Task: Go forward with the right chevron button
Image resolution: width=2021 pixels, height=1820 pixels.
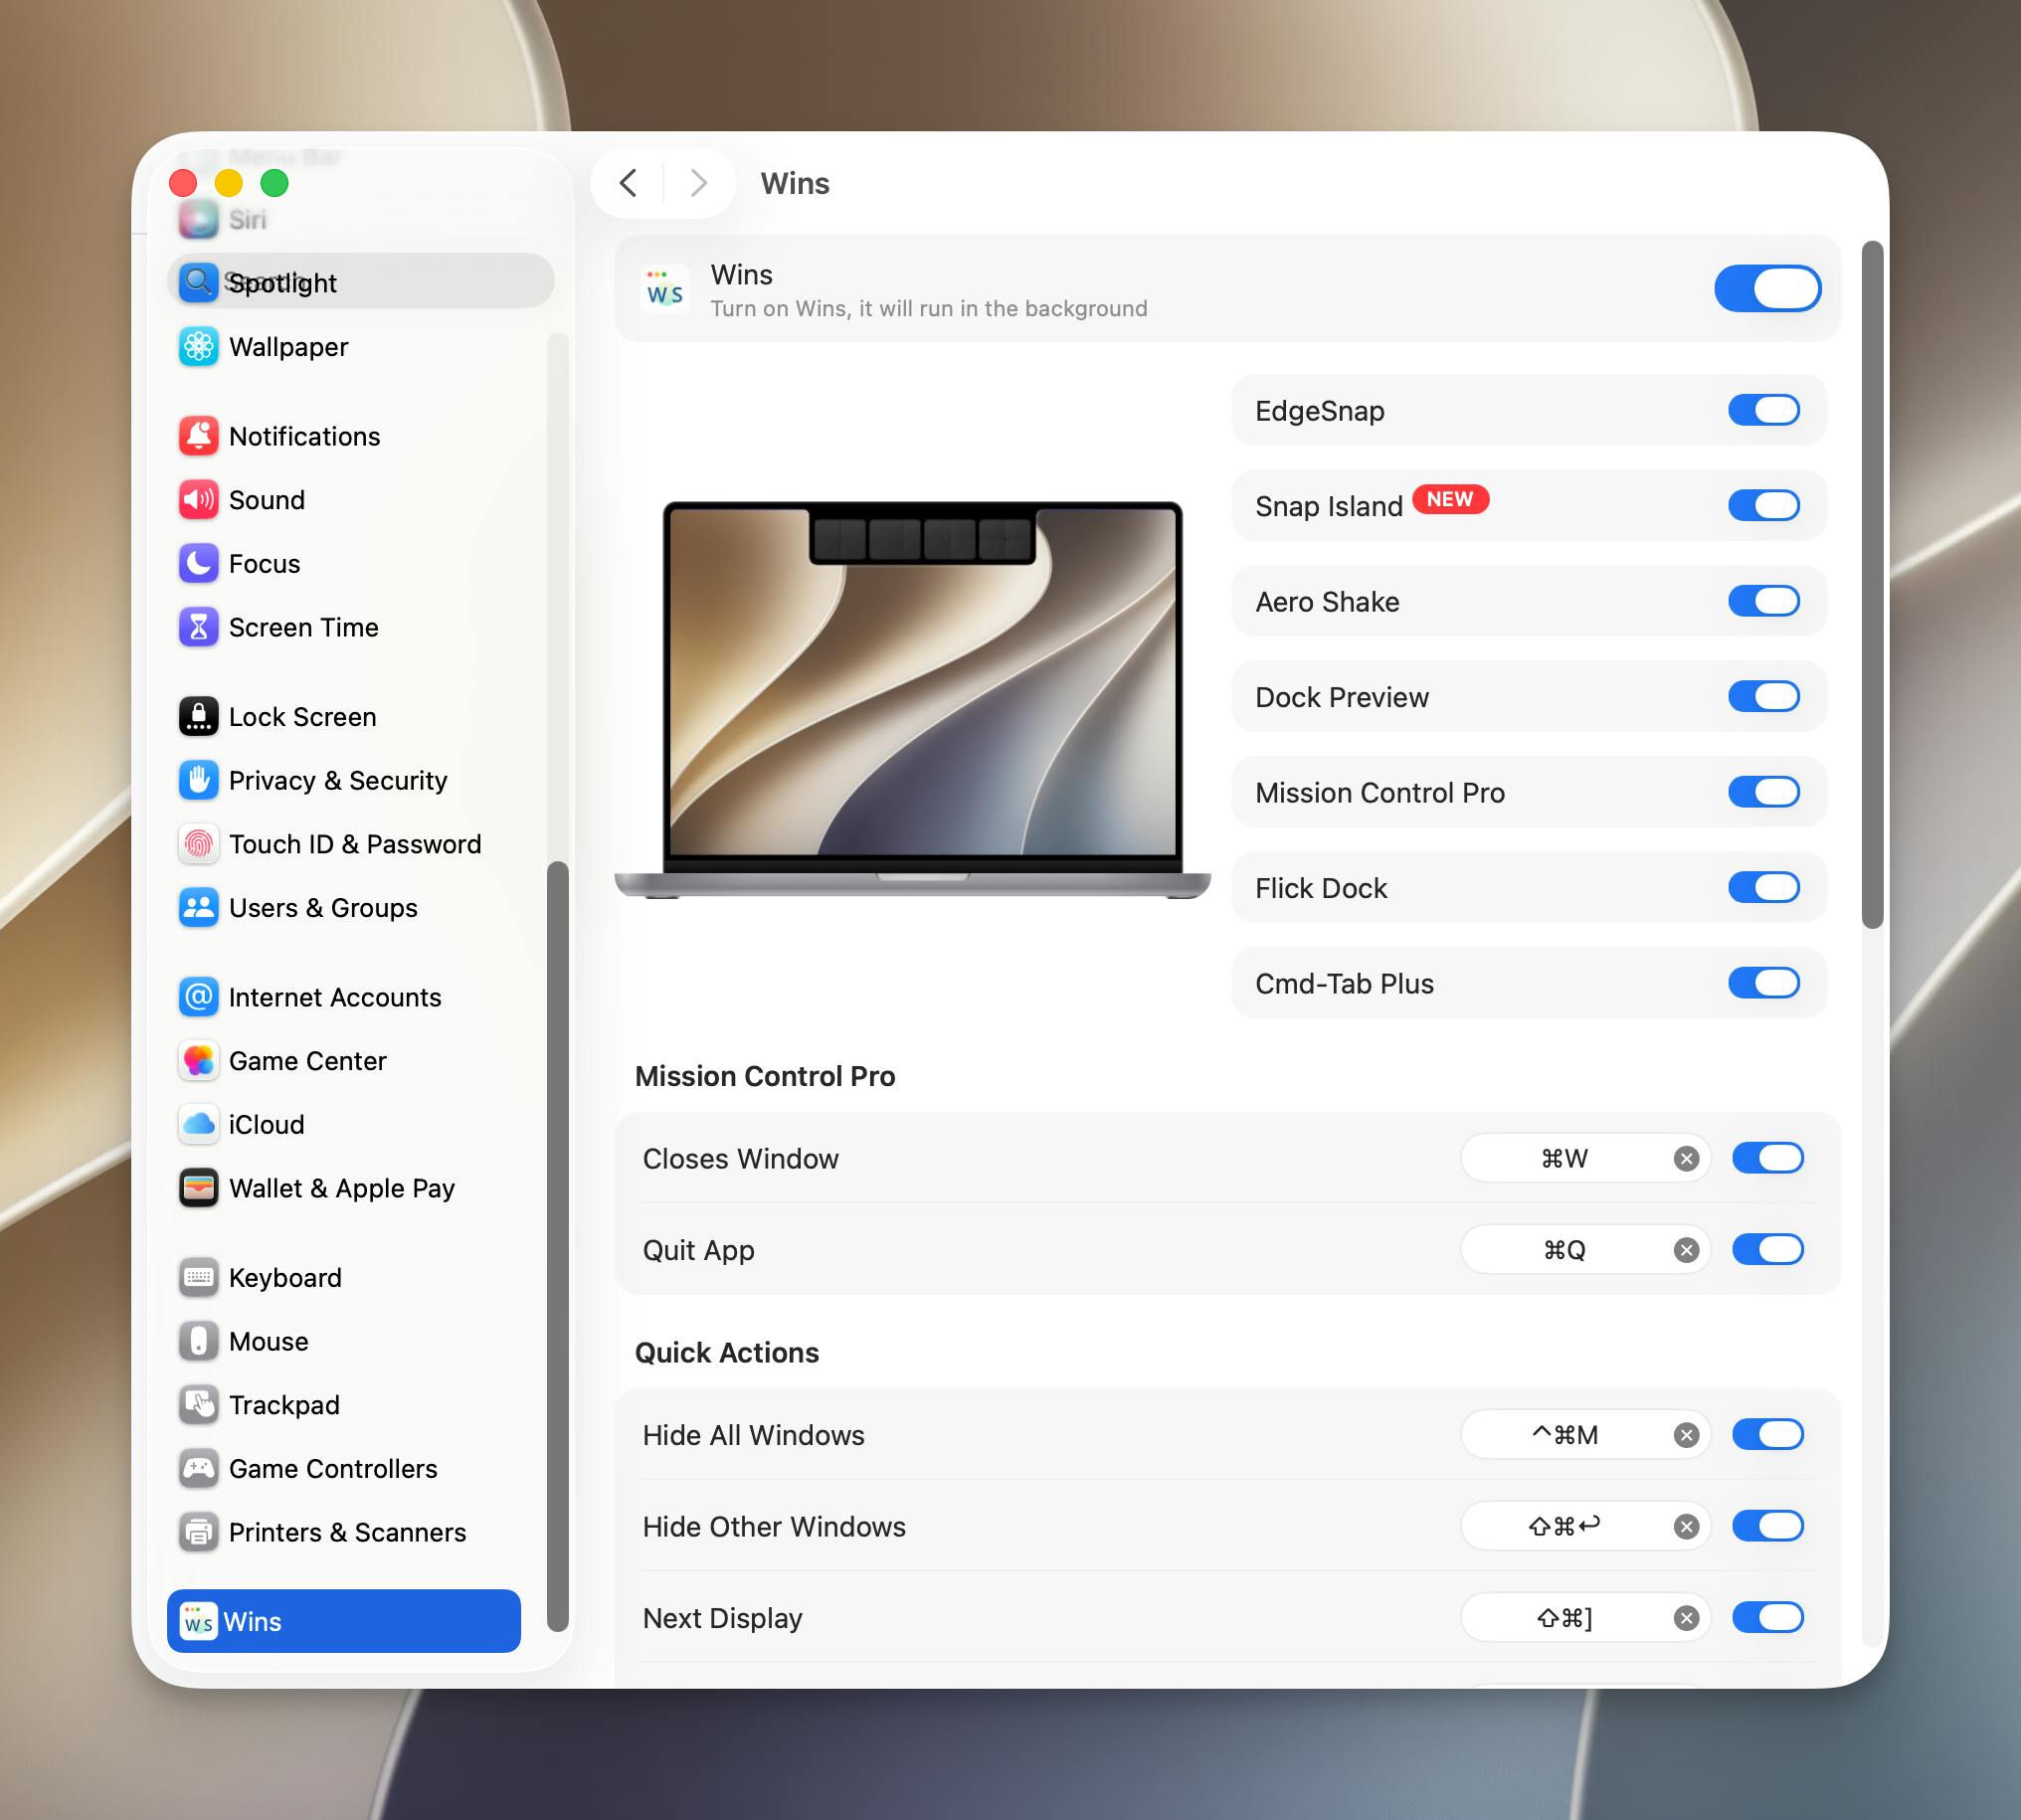Action: (x=699, y=183)
